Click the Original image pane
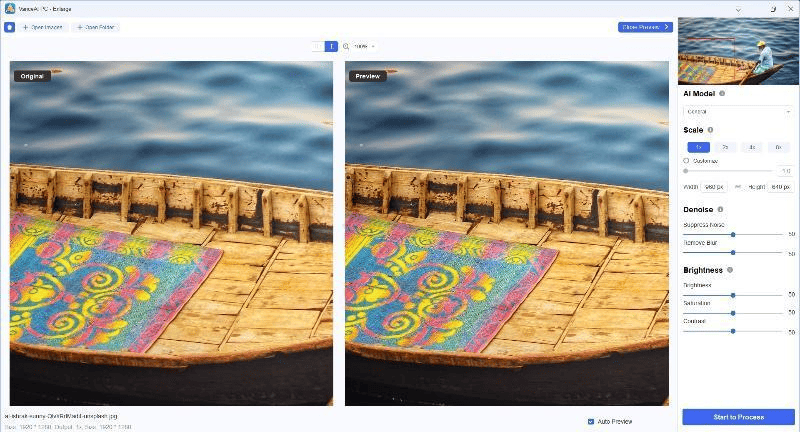 171,234
